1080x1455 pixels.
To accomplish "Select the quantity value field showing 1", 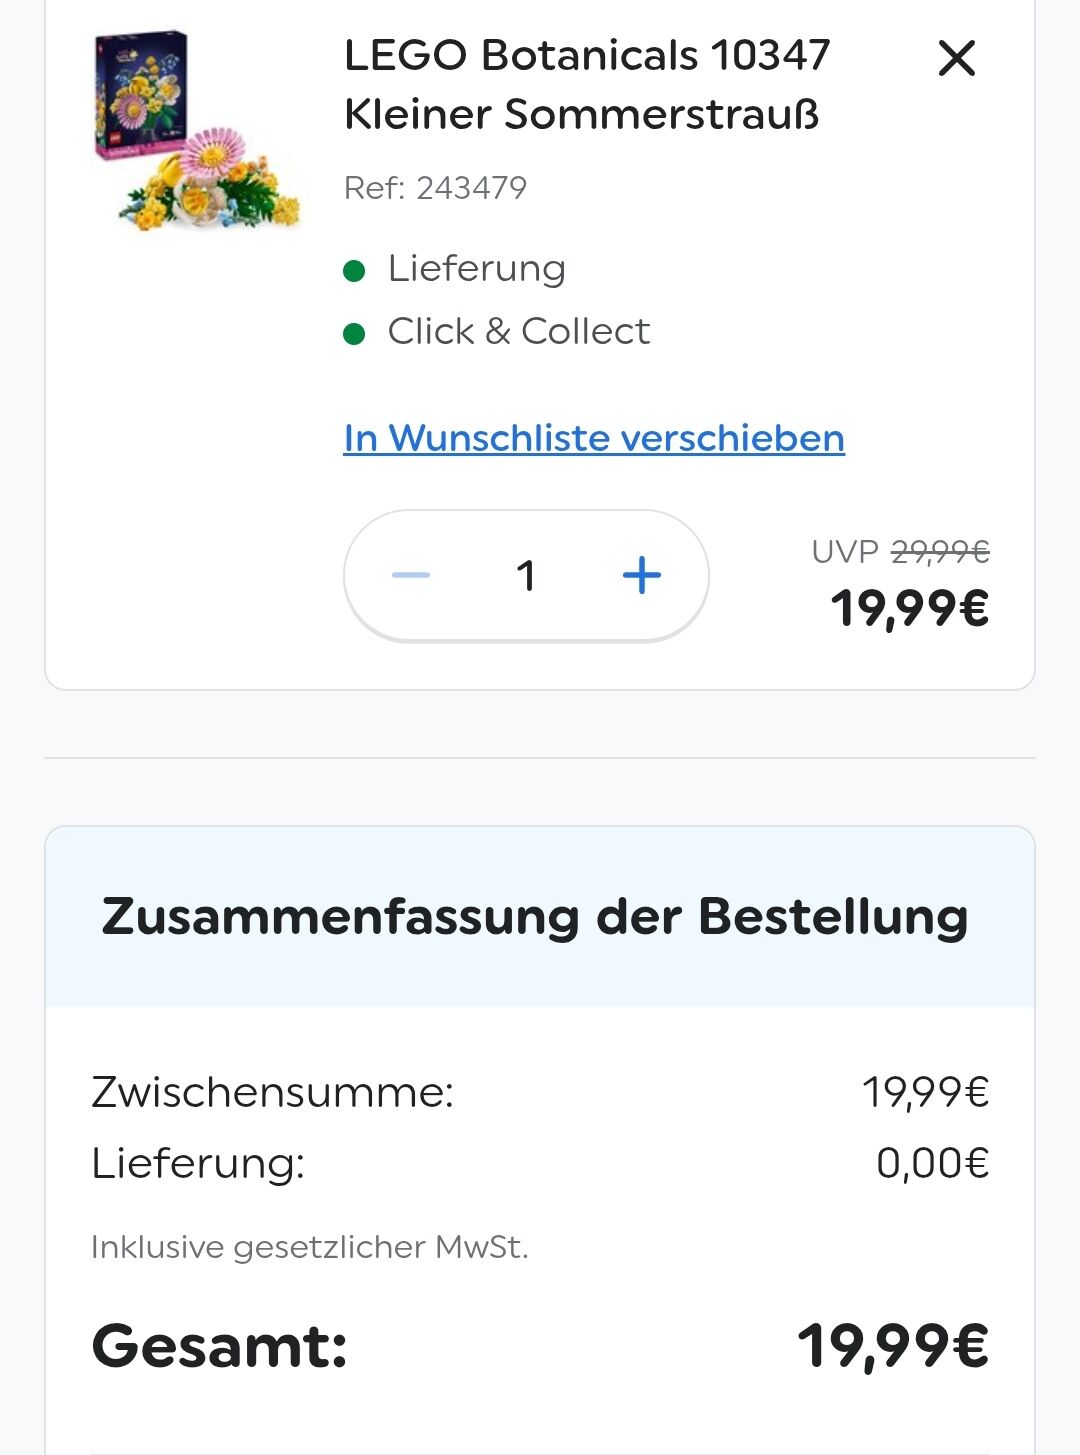I will point(526,575).
